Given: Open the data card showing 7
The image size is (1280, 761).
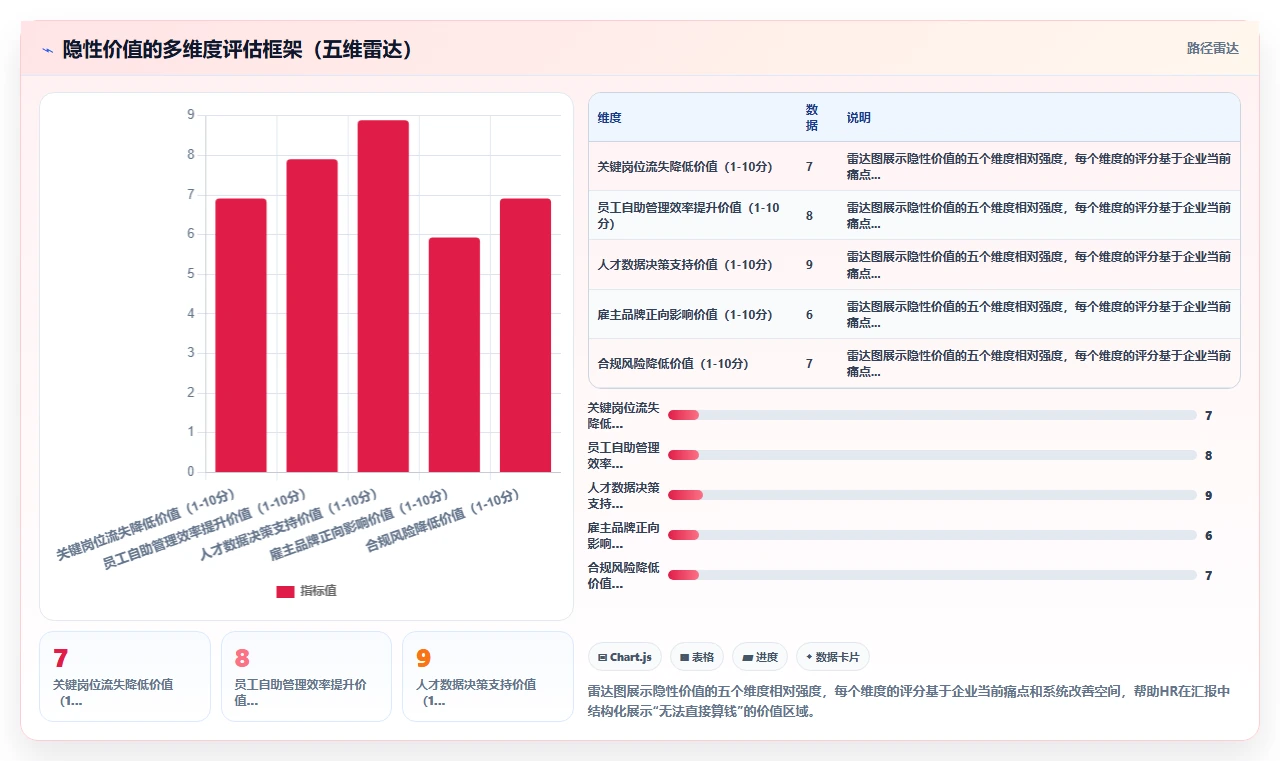Looking at the screenshot, I should point(125,676).
